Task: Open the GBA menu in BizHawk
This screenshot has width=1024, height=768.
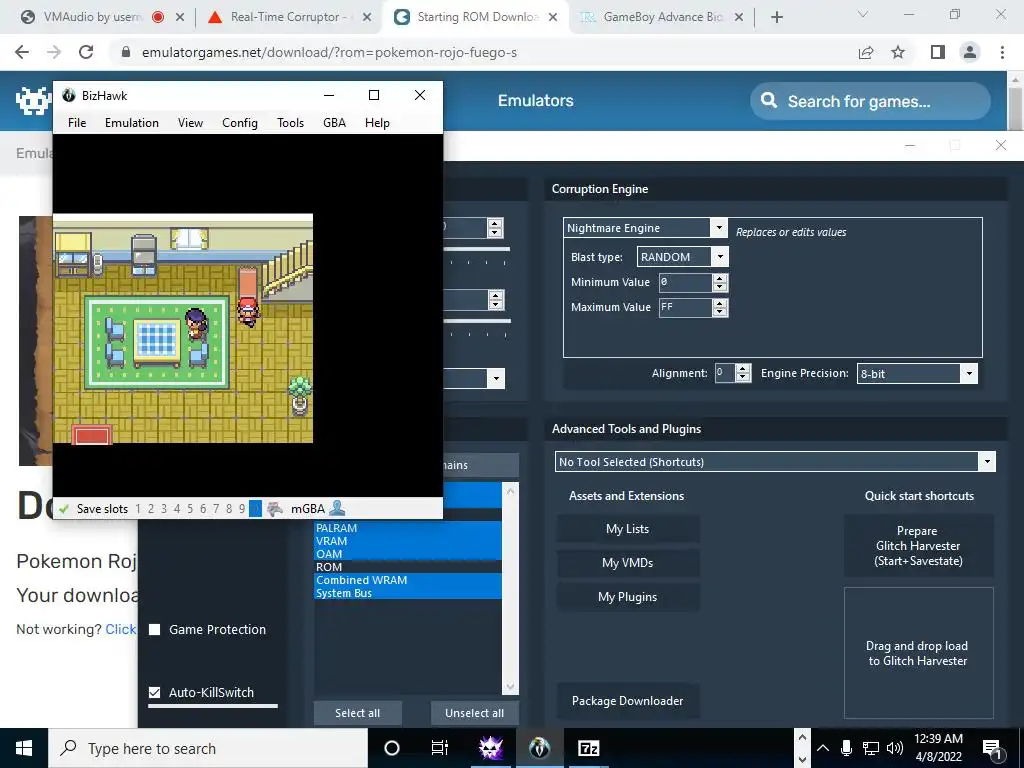Action: 334,123
